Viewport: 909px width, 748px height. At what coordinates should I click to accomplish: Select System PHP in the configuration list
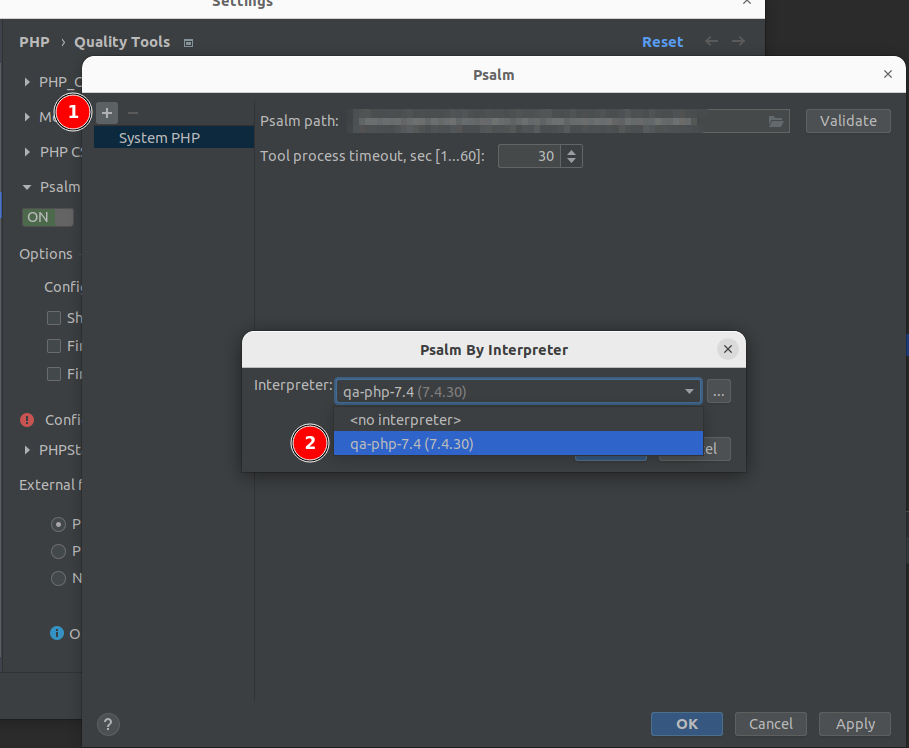point(174,138)
